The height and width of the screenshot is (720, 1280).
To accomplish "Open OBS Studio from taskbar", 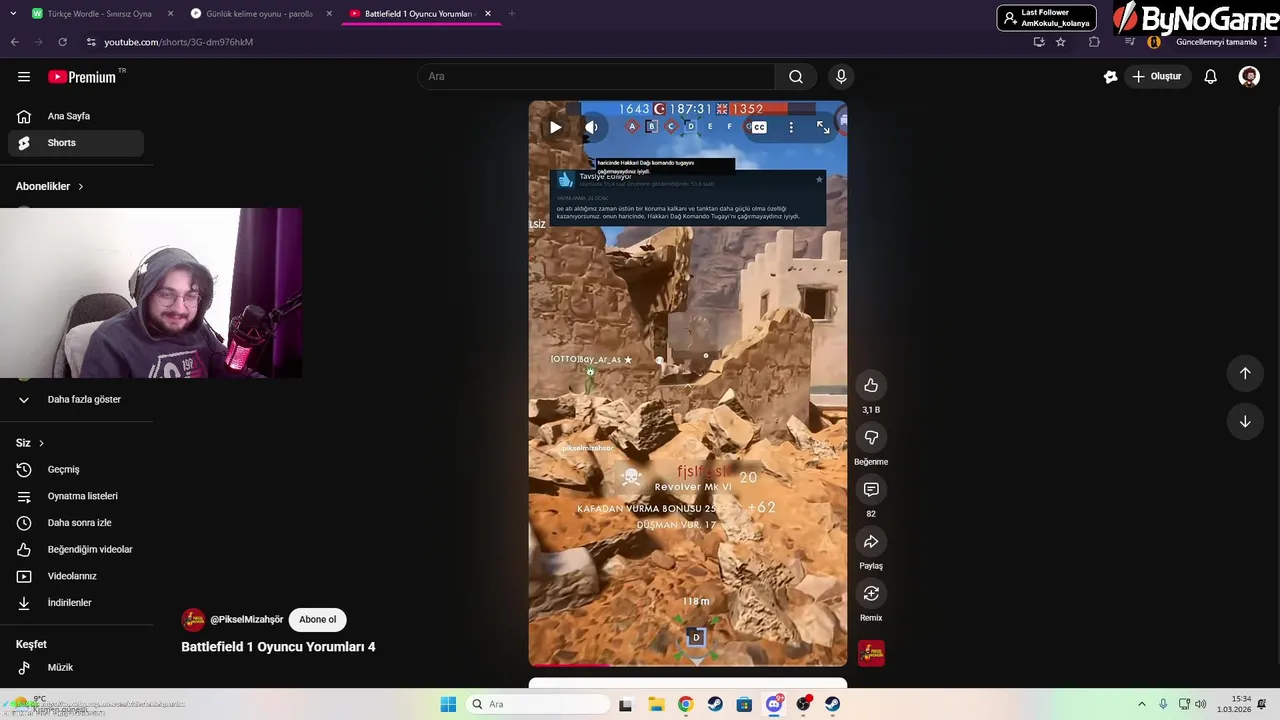I will click(x=803, y=704).
